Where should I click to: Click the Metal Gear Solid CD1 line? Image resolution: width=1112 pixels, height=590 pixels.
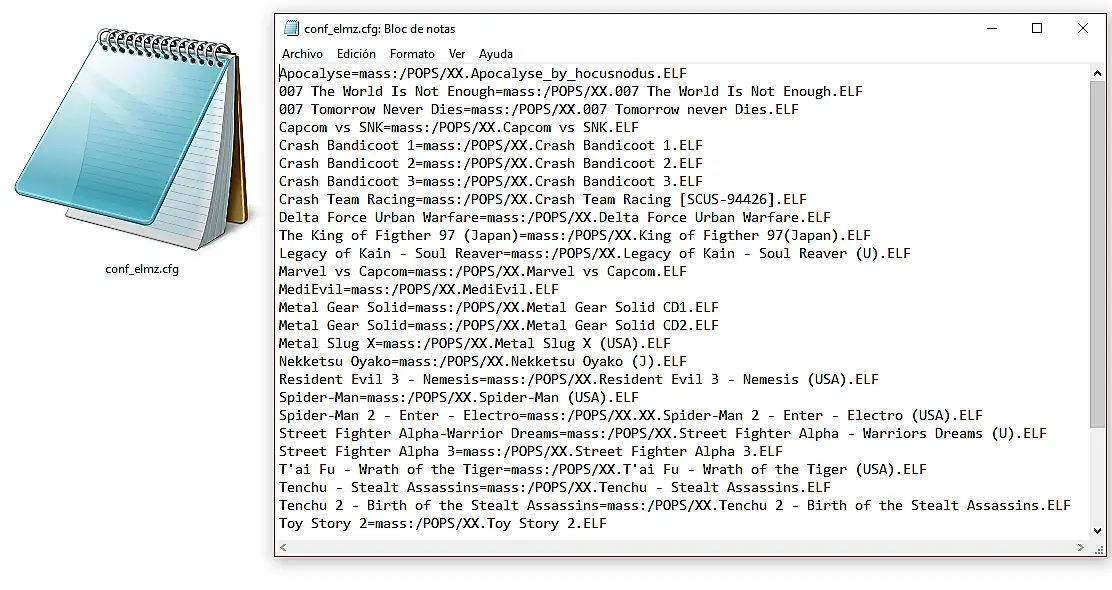pyautogui.click(x=499, y=308)
